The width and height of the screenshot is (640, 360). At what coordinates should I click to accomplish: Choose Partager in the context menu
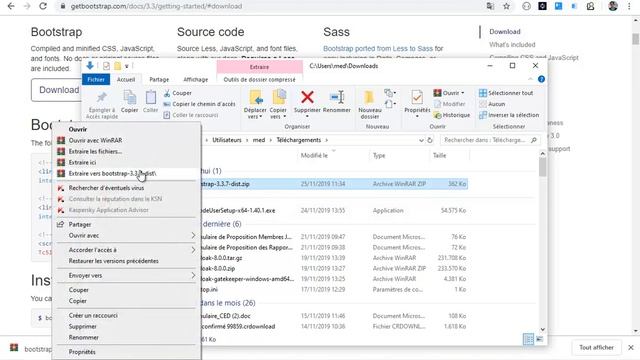(x=127, y=224)
